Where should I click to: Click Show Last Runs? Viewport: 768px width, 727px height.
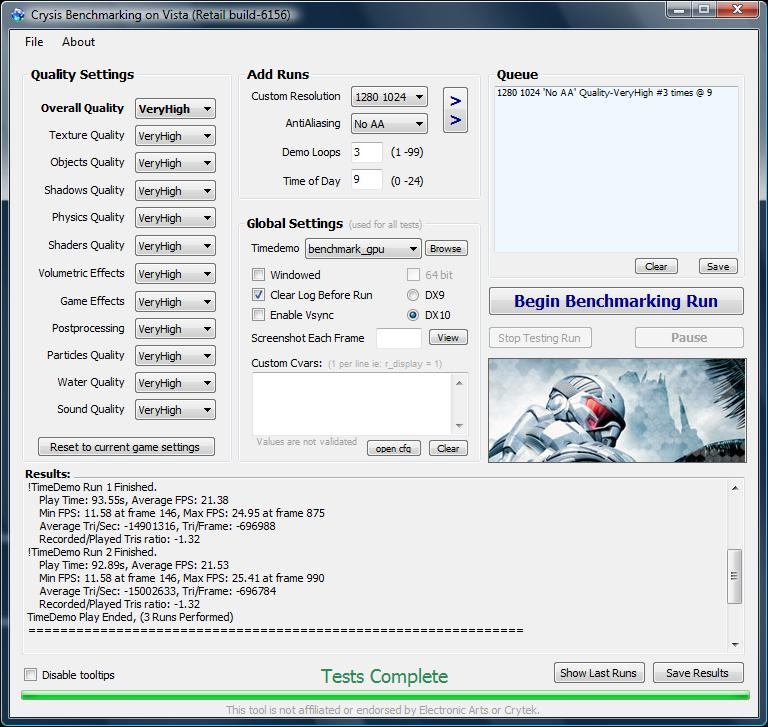[x=599, y=673]
